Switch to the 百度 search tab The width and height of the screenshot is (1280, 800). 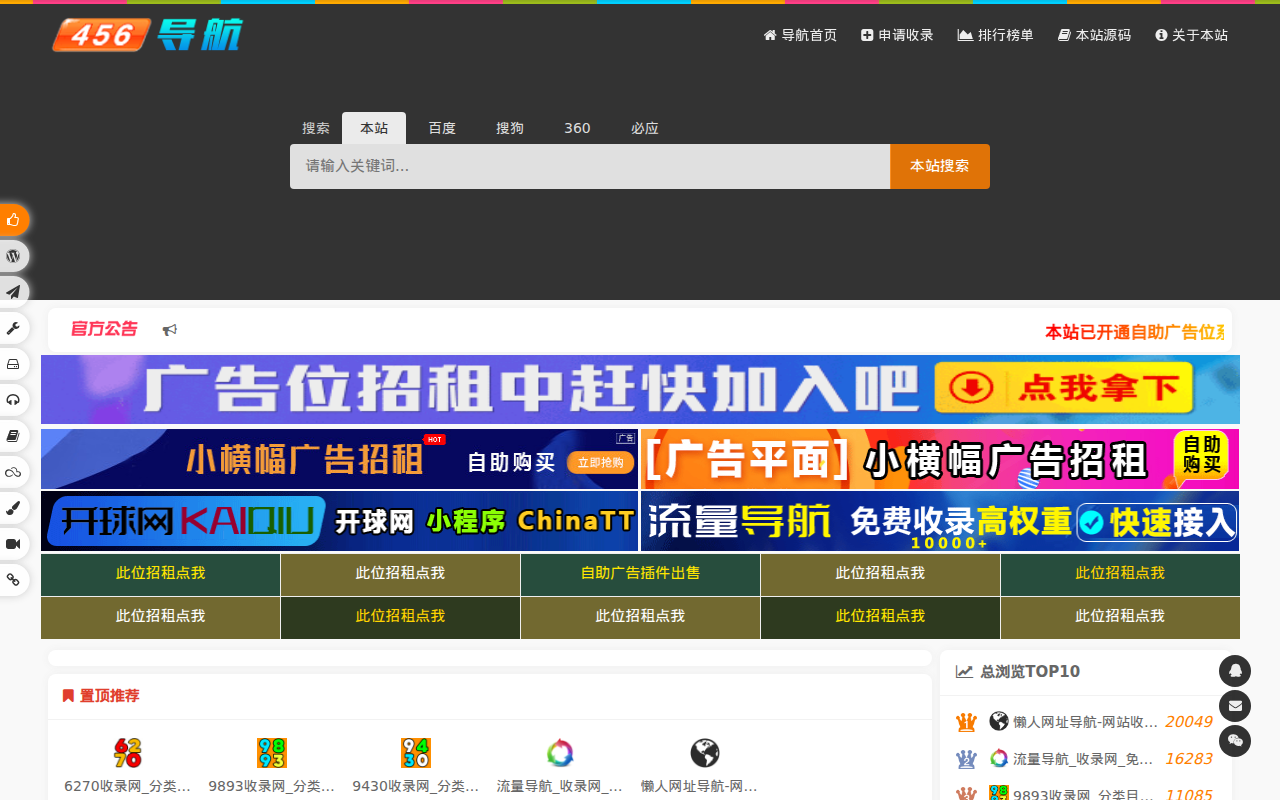tap(441, 128)
